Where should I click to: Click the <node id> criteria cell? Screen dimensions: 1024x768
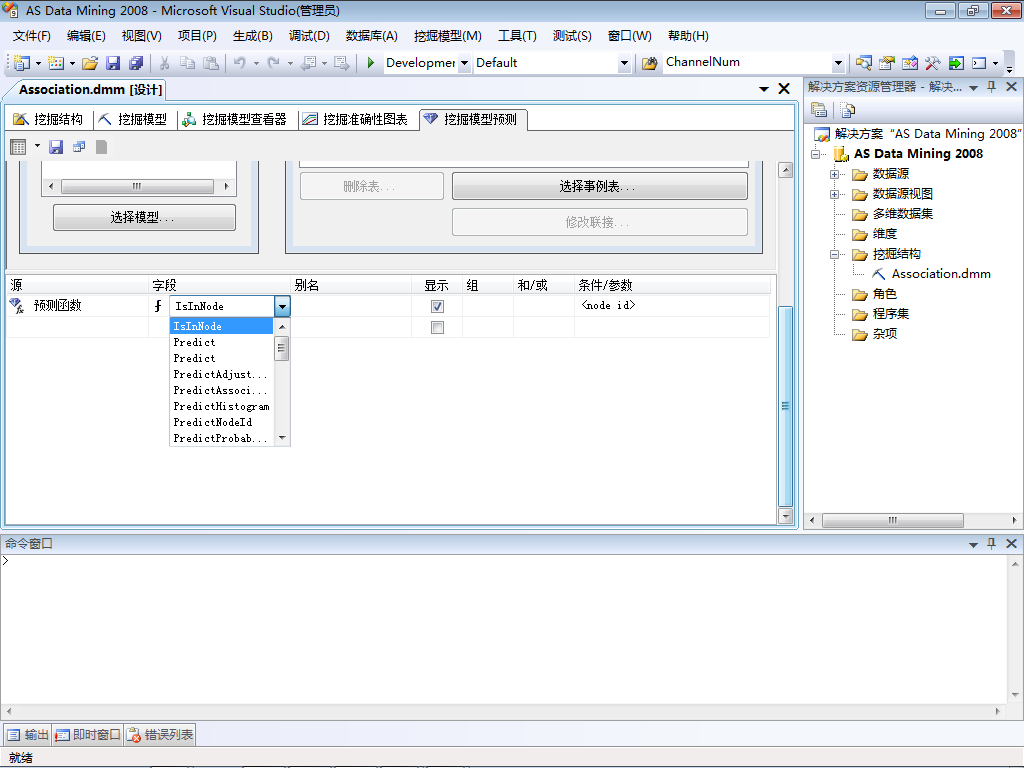[671, 306]
